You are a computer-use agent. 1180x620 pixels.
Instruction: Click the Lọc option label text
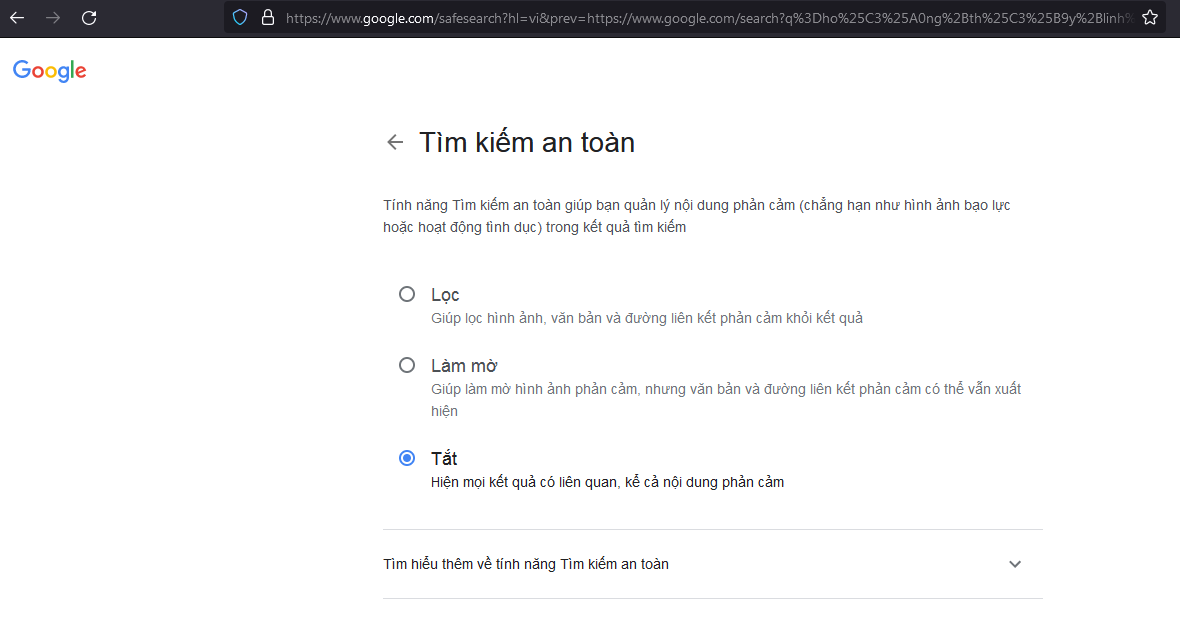click(x=446, y=294)
